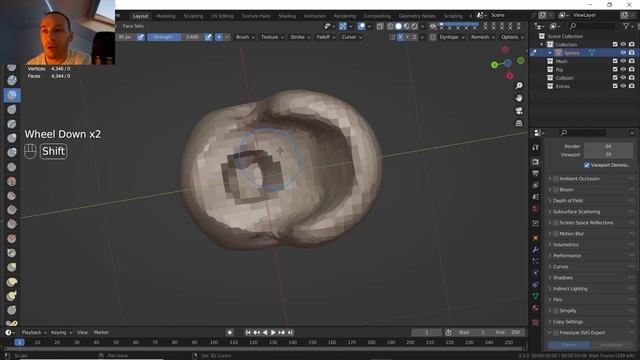This screenshot has height=360, width=640.
Task: Jump to the timeline end frame
Action: [x=290, y=333]
